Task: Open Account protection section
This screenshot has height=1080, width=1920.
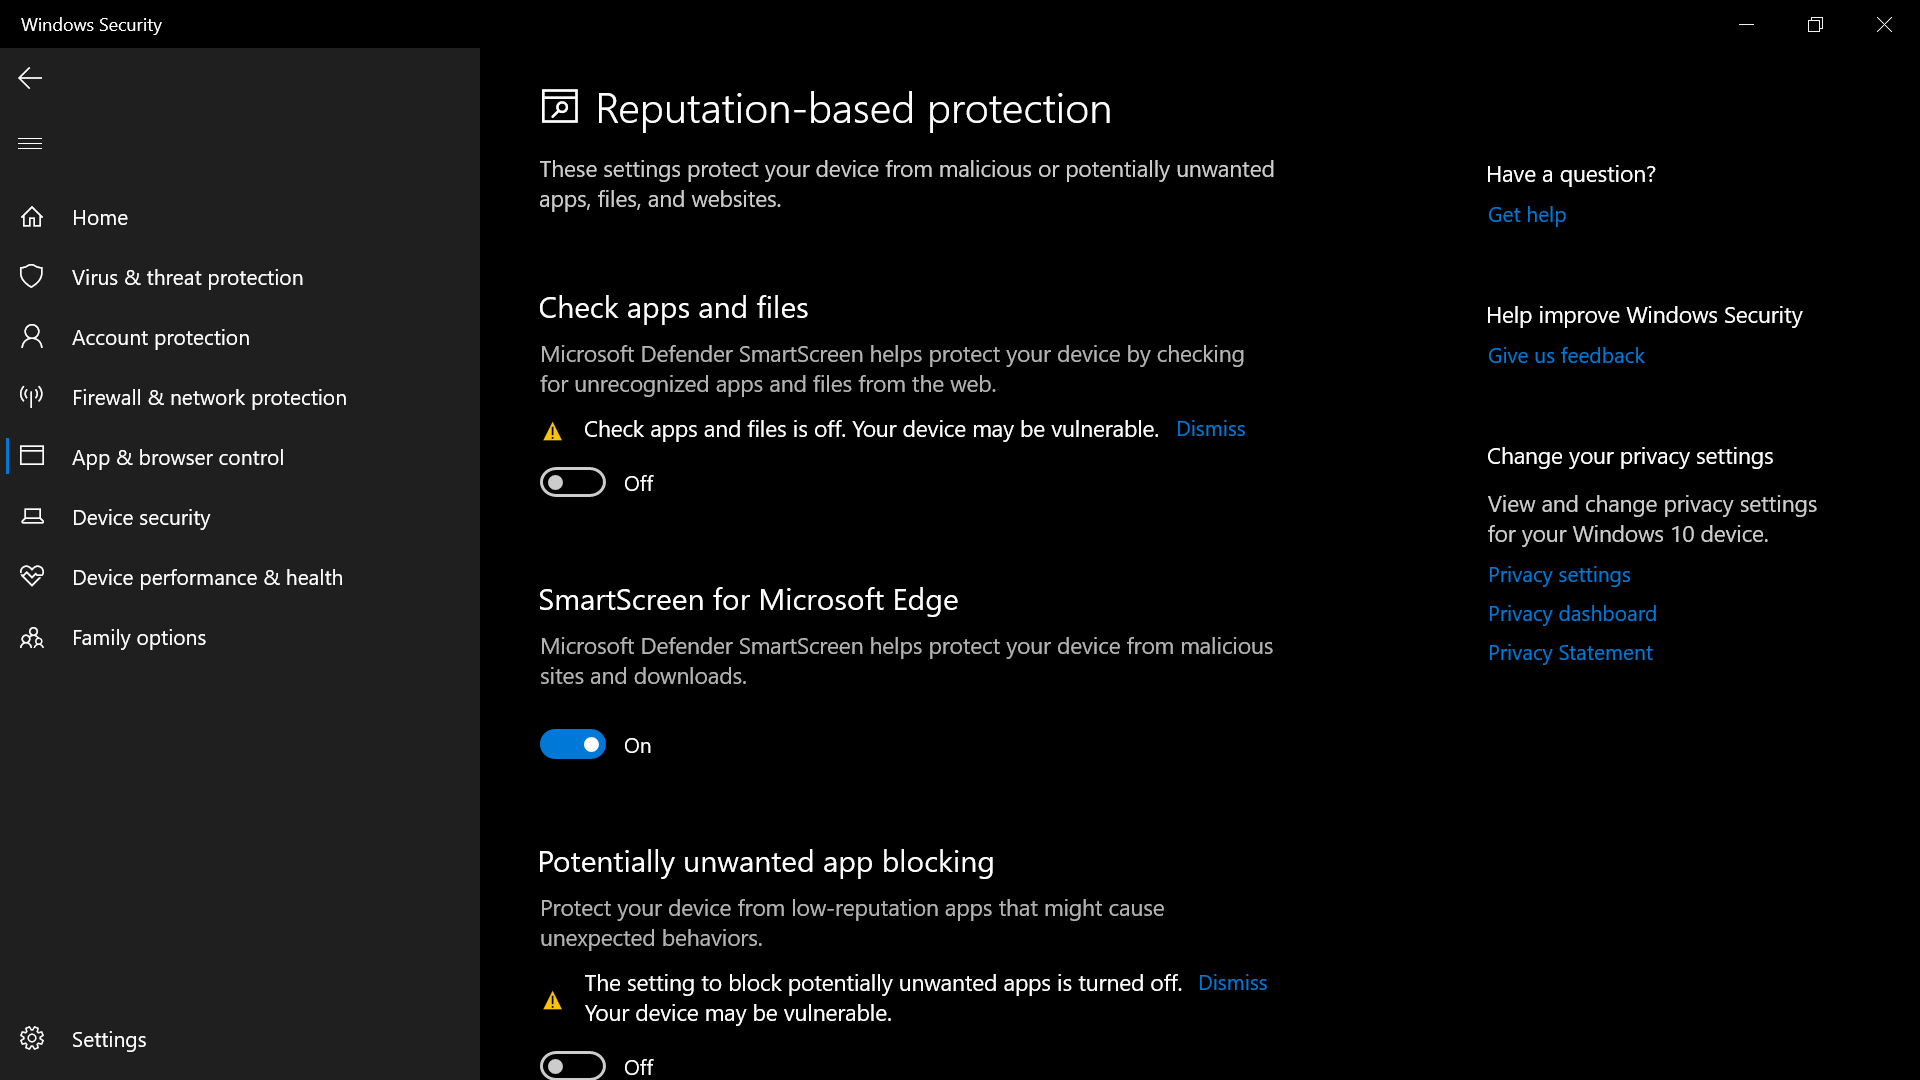Action: [x=240, y=337]
